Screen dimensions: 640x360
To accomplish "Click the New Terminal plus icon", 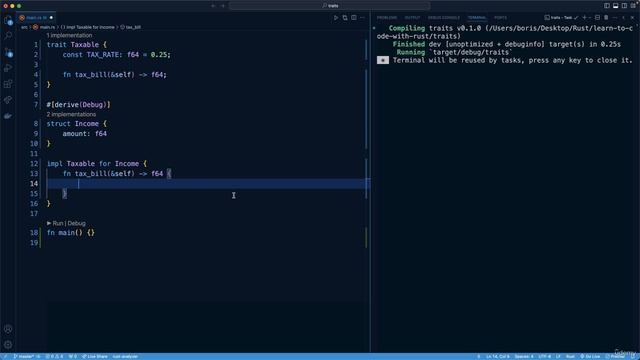I will tap(584, 18).
